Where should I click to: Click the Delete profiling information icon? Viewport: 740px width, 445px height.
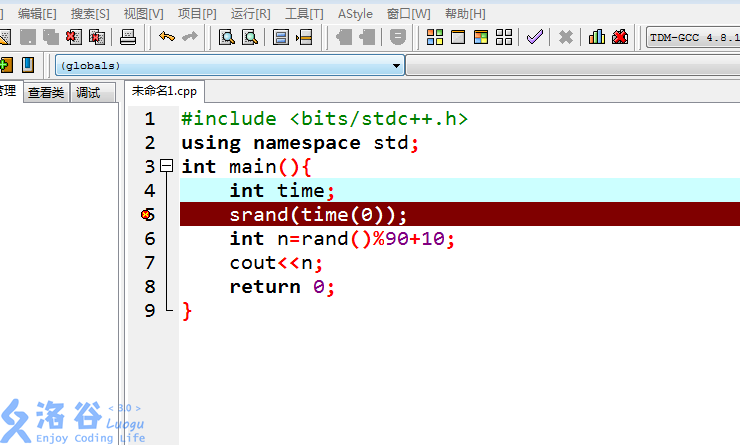tap(620, 38)
